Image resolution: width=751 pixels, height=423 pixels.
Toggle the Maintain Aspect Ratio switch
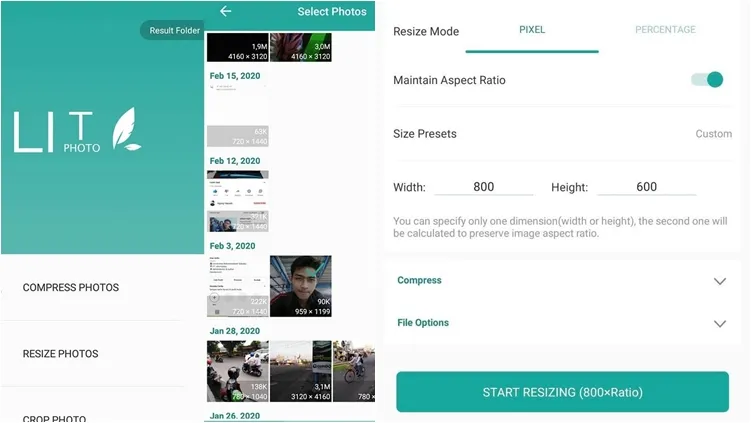click(x=707, y=80)
